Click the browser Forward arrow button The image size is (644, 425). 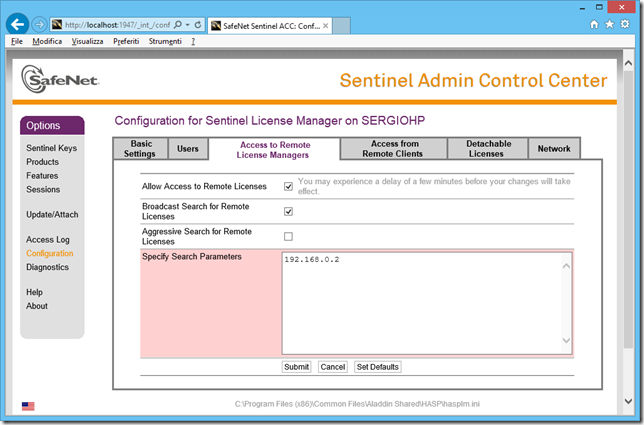pyautogui.click(x=39, y=25)
